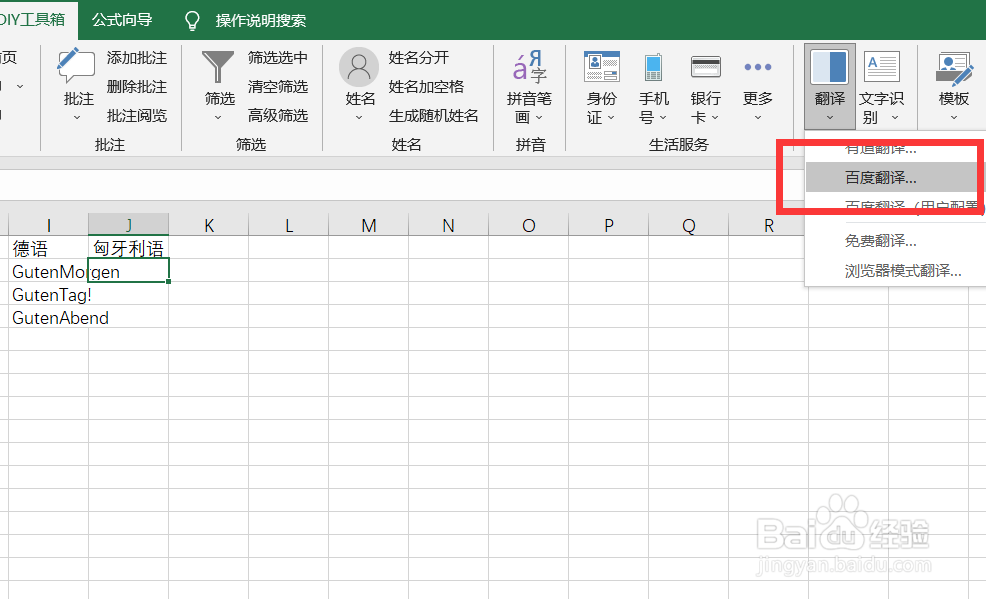Click the 手机号 phone icon
This screenshot has height=599, width=986.
pyautogui.click(x=653, y=67)
